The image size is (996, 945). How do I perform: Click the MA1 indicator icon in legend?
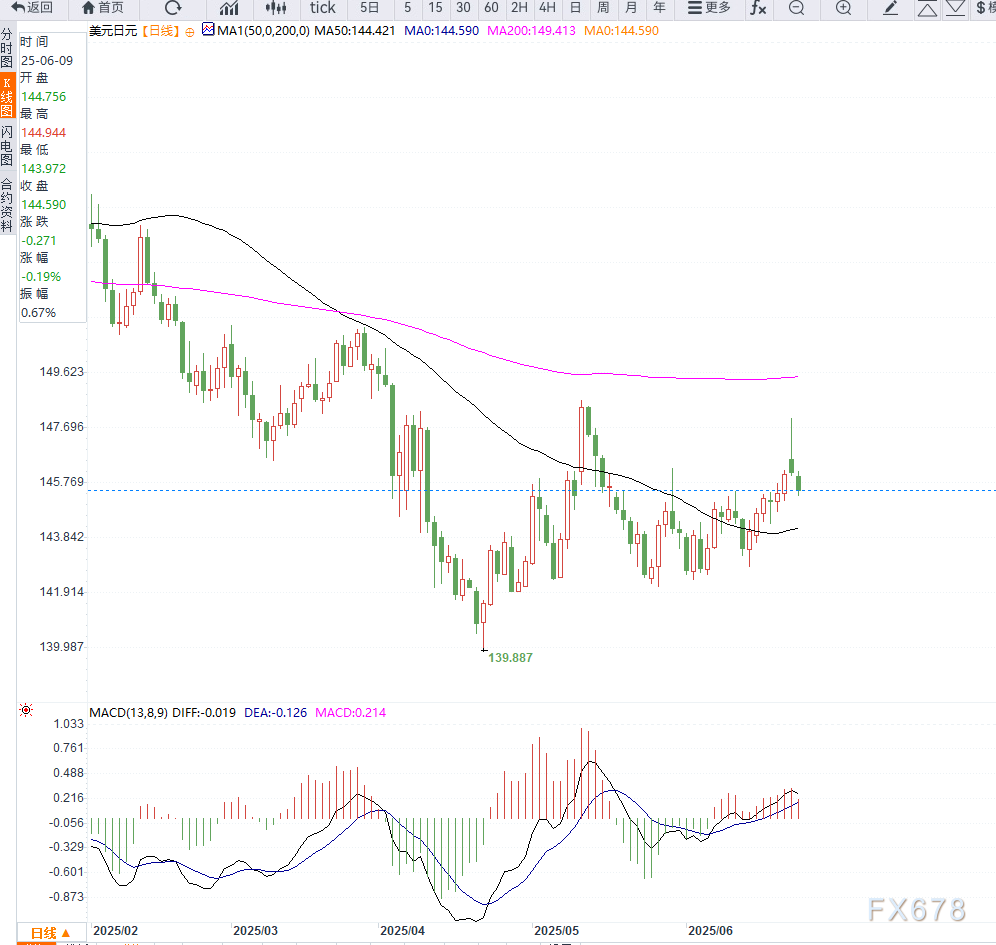point(208,30)
